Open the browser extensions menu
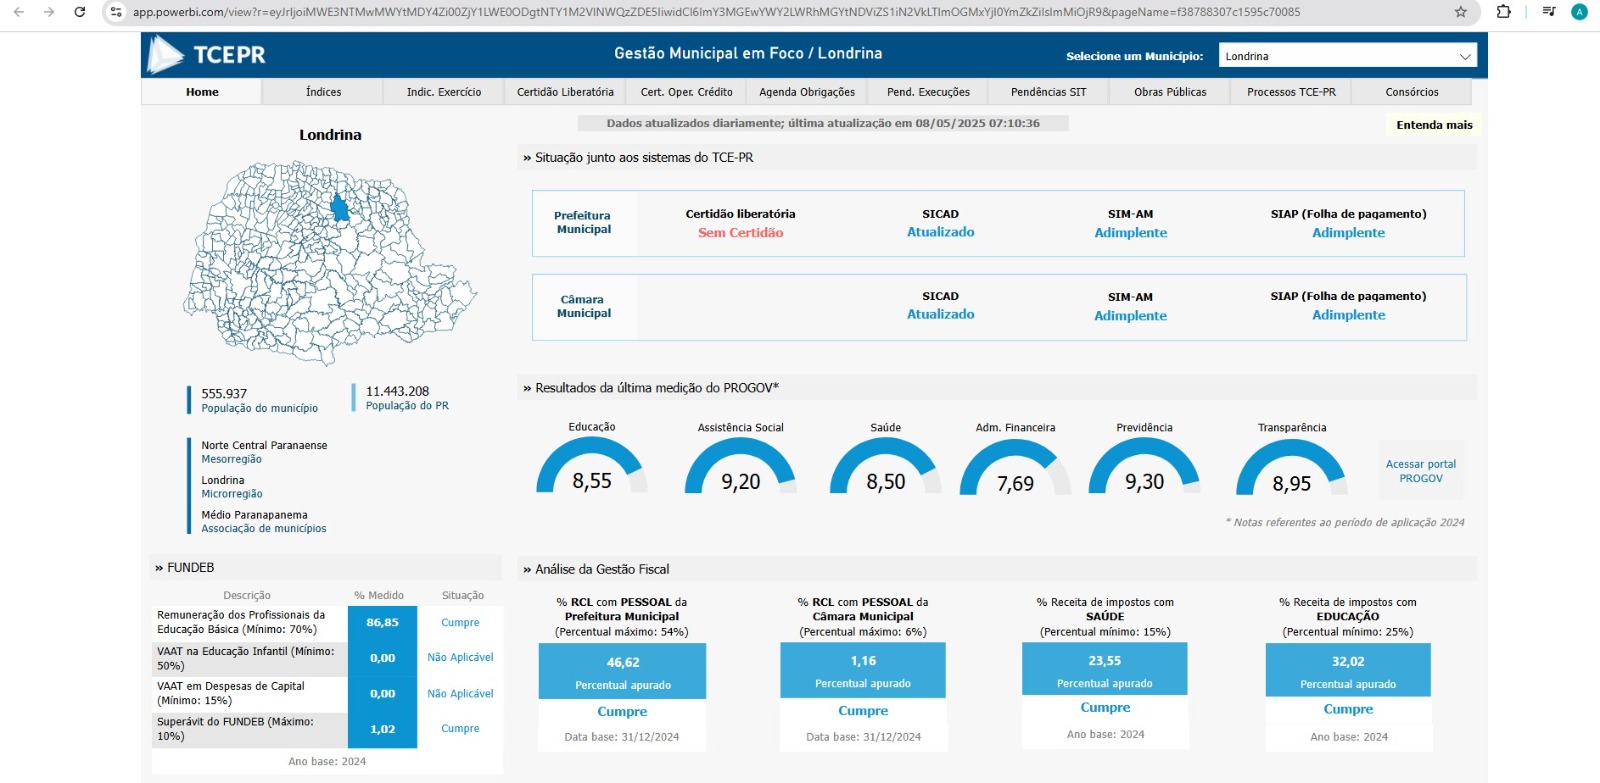 coord(1503,12)
